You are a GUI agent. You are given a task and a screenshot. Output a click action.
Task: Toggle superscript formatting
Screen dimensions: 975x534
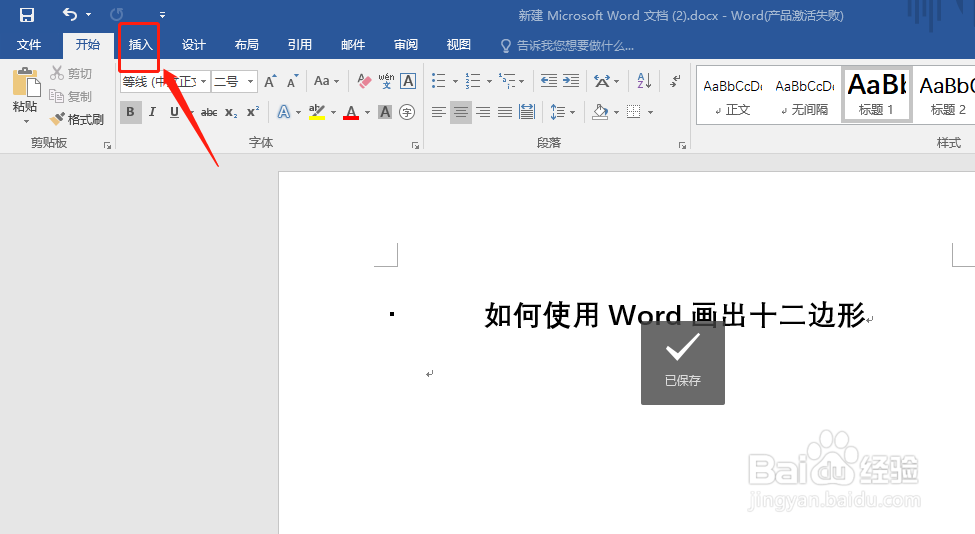tap(252, 112)
